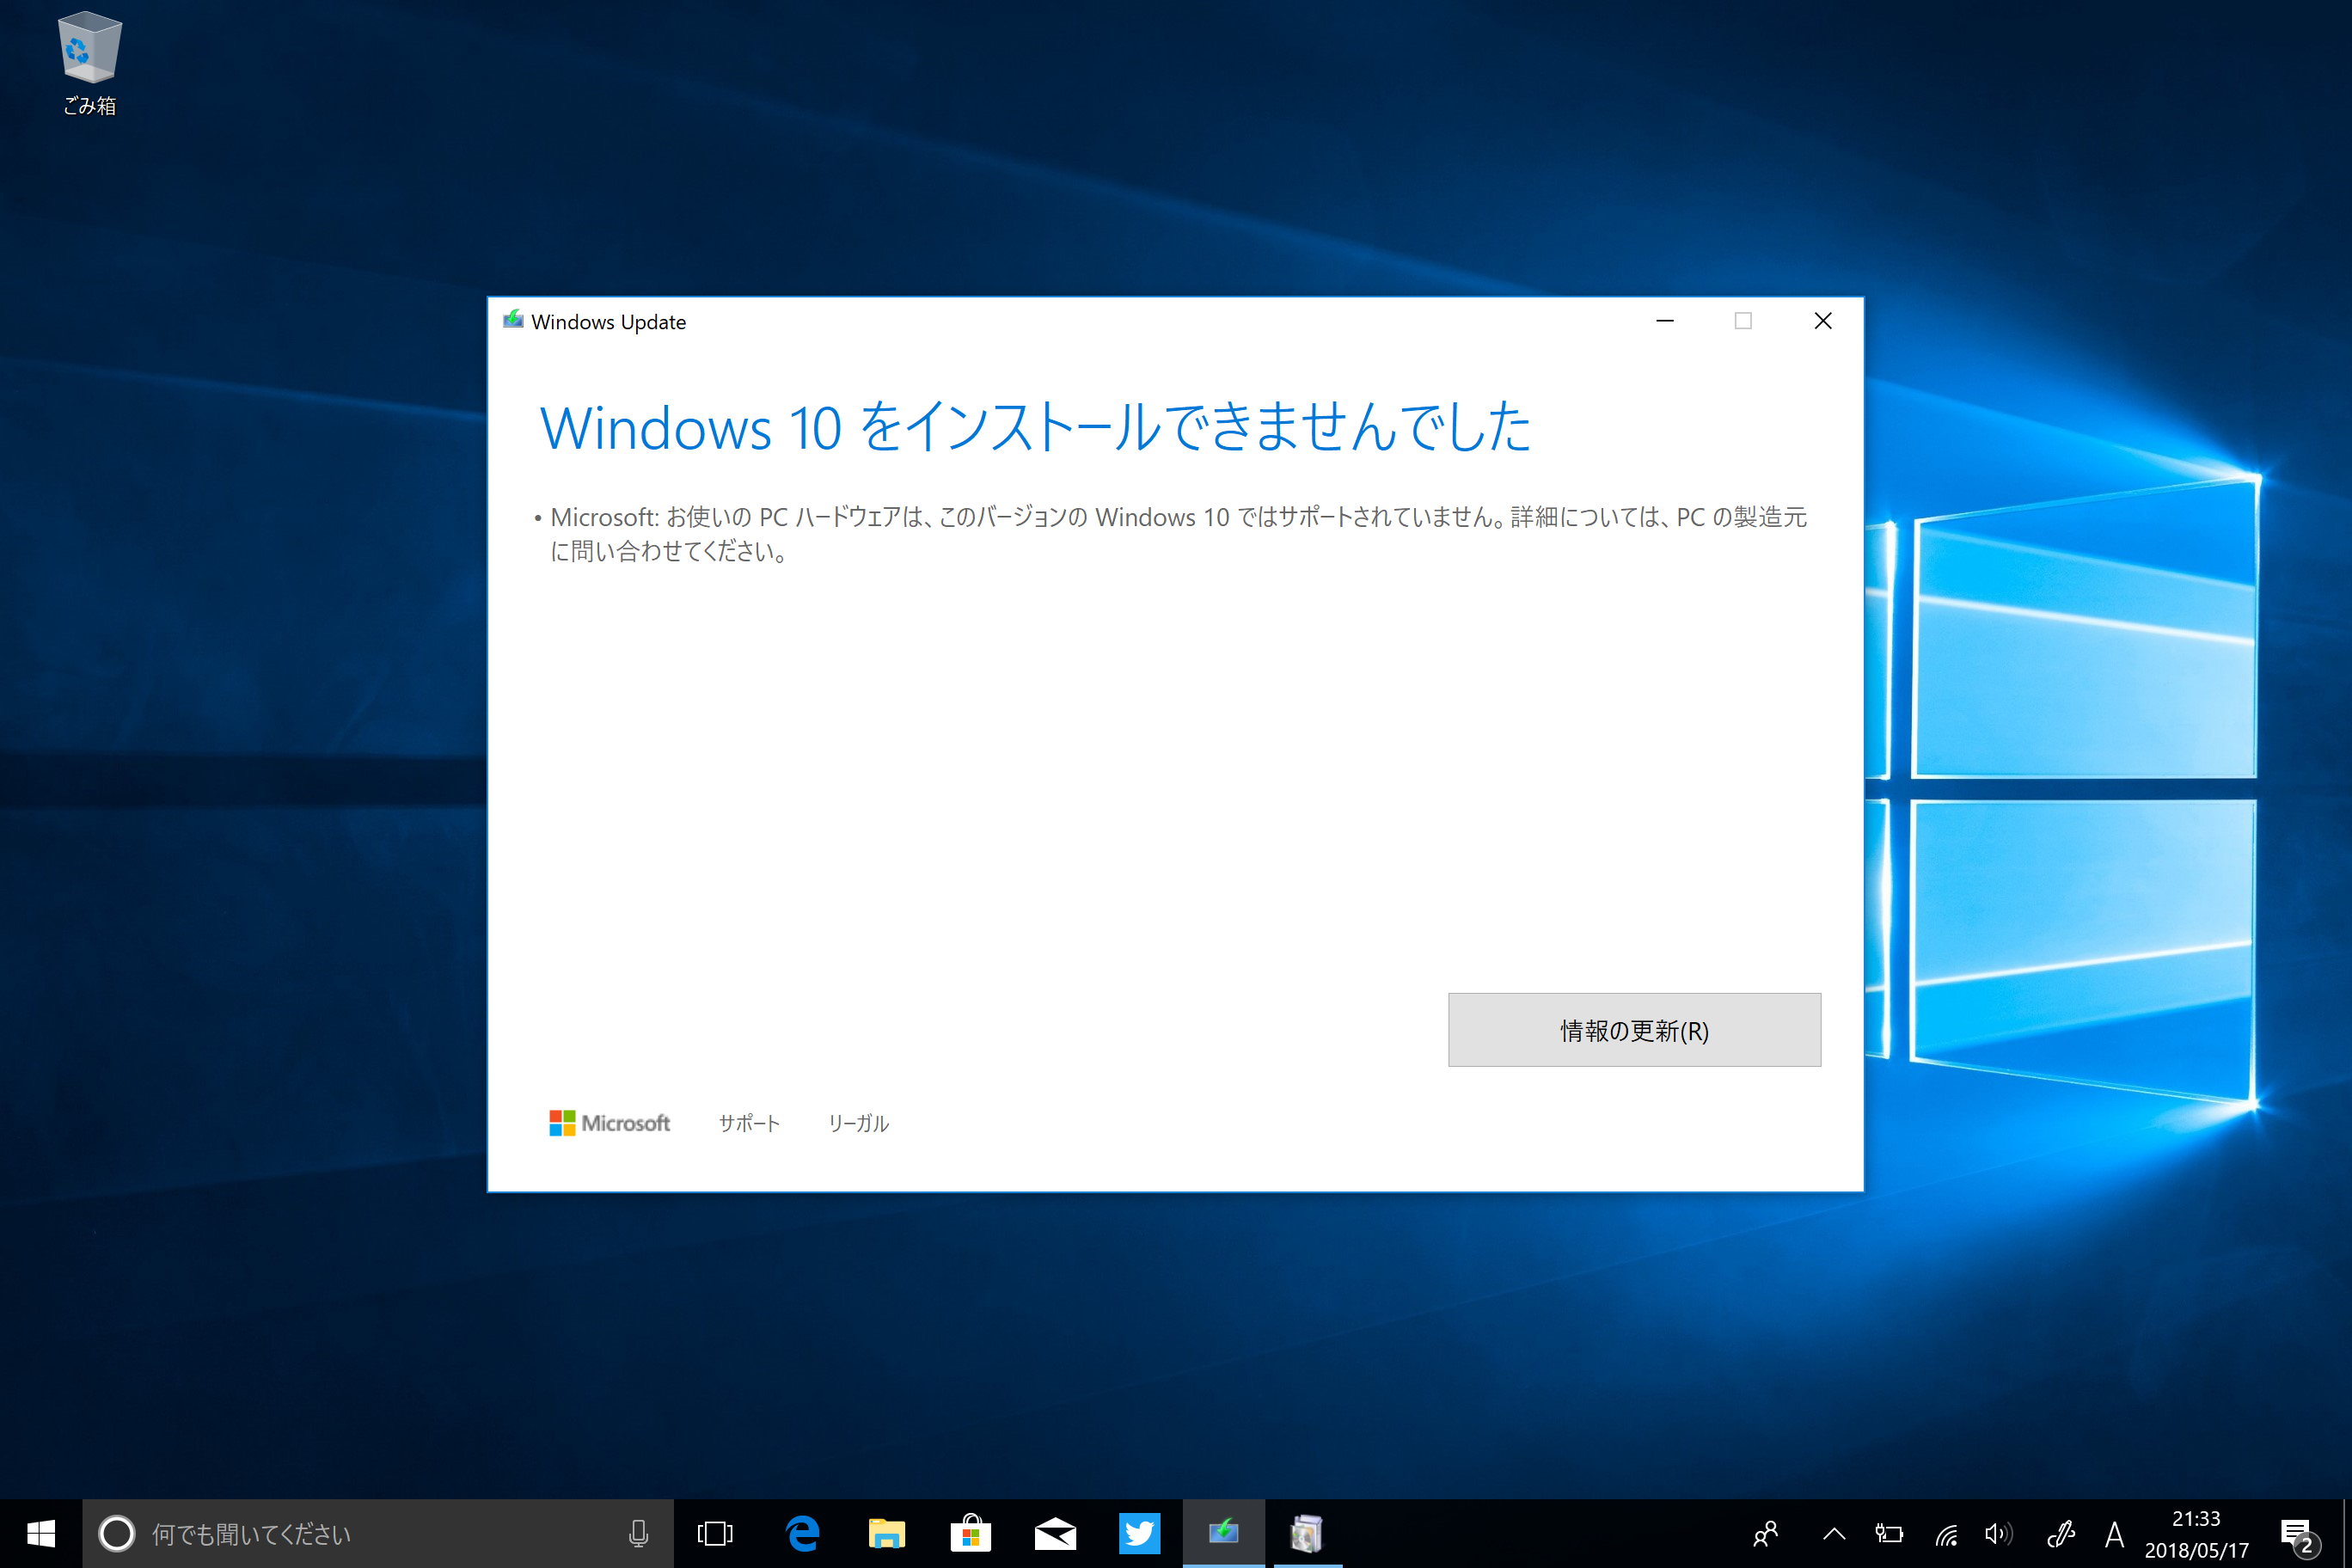Open Twitter from the taskbar
This screenshot has width=2352, height=1568.
(1139, 1533)
